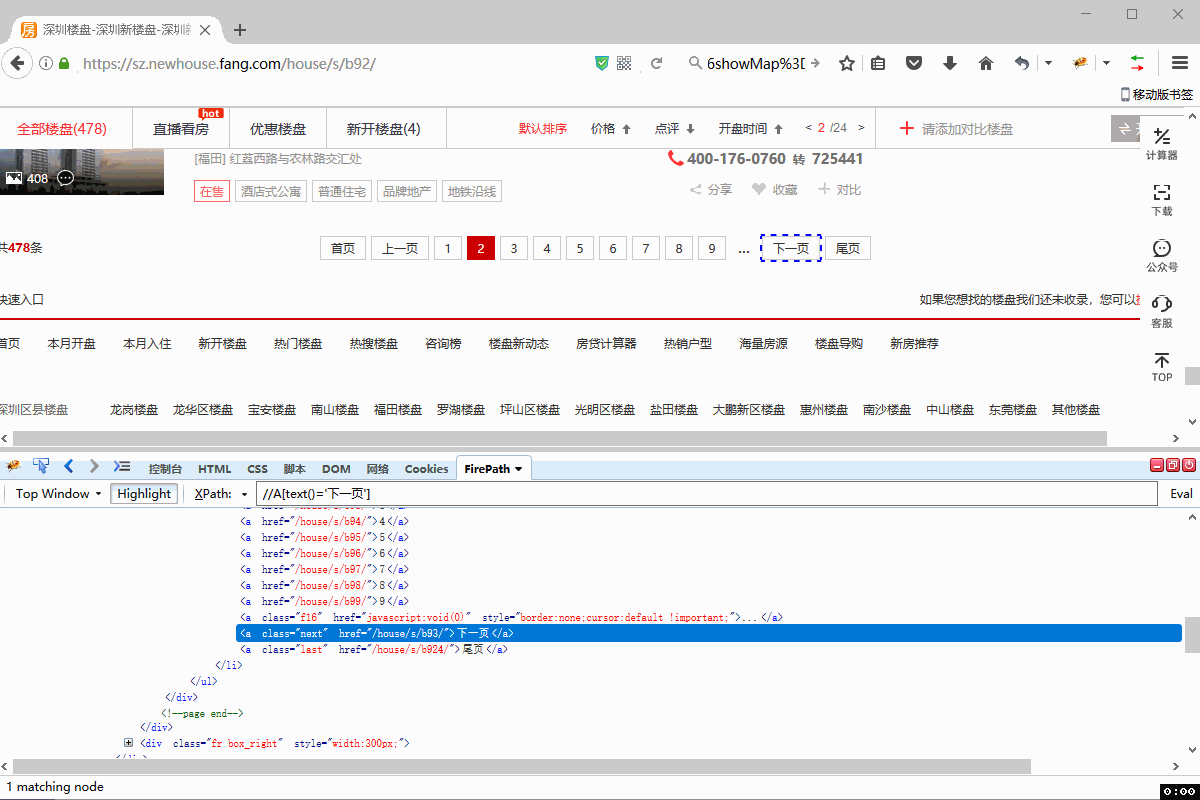Switch to the 控制台 console tab

165,469
